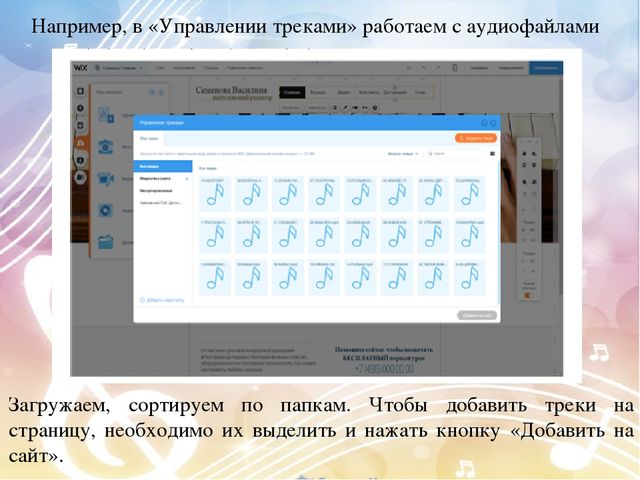Click the add new folder link

click(x=162, y=300)
